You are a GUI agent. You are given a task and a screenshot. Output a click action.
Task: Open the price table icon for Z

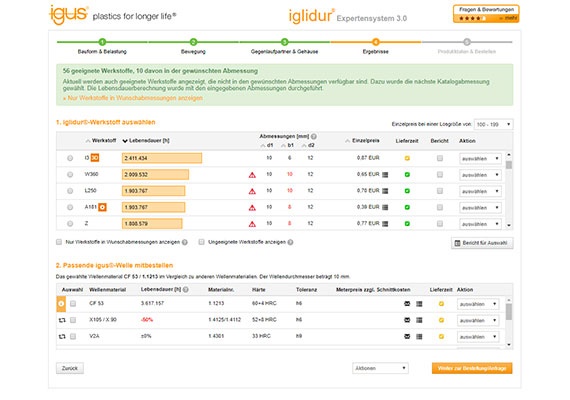pos(385,224)
